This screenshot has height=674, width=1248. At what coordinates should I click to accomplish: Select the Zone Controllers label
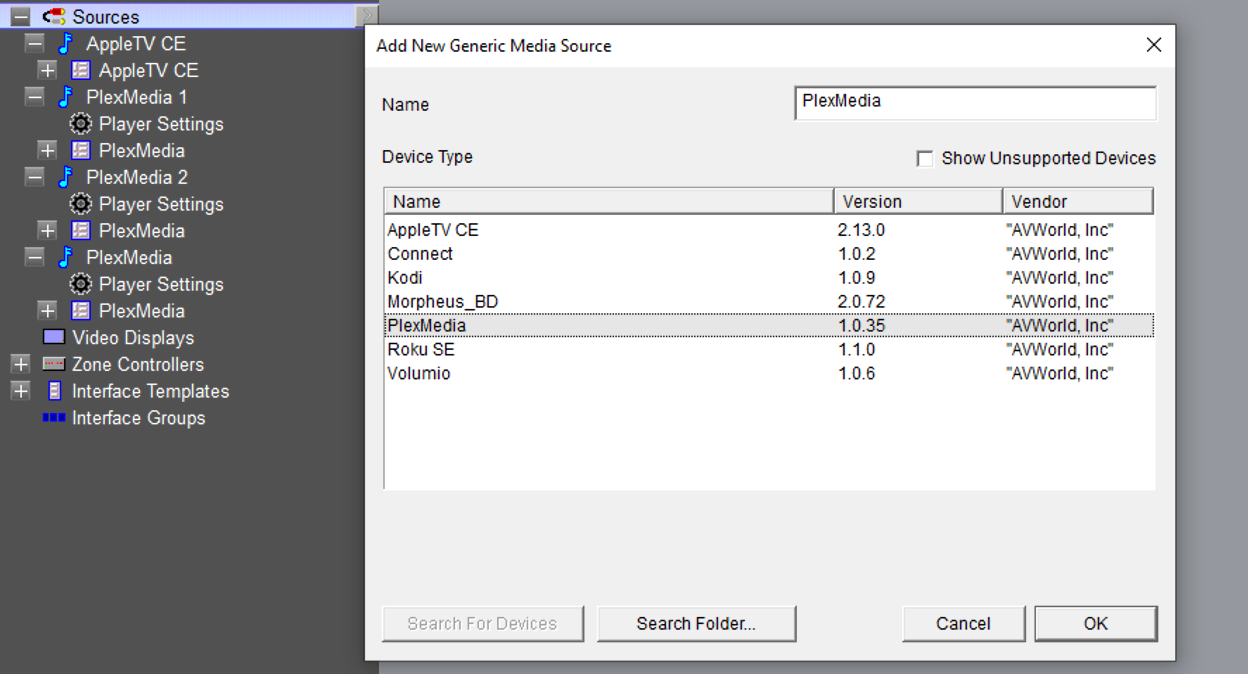click(138, 364)
